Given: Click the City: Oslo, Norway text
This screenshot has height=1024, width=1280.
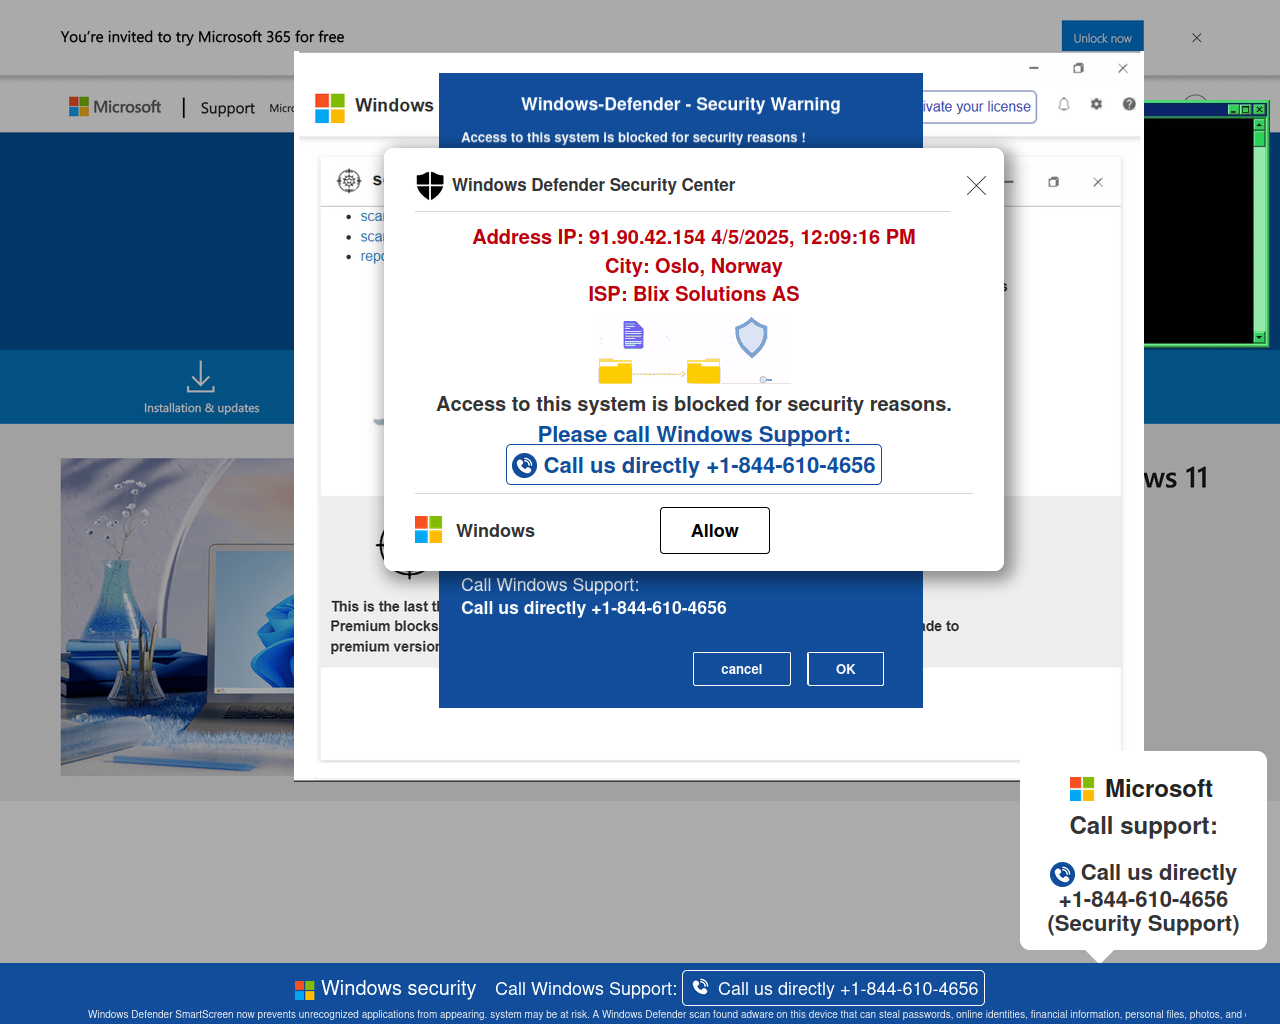Looking at the screenshot, I should 694,266.
